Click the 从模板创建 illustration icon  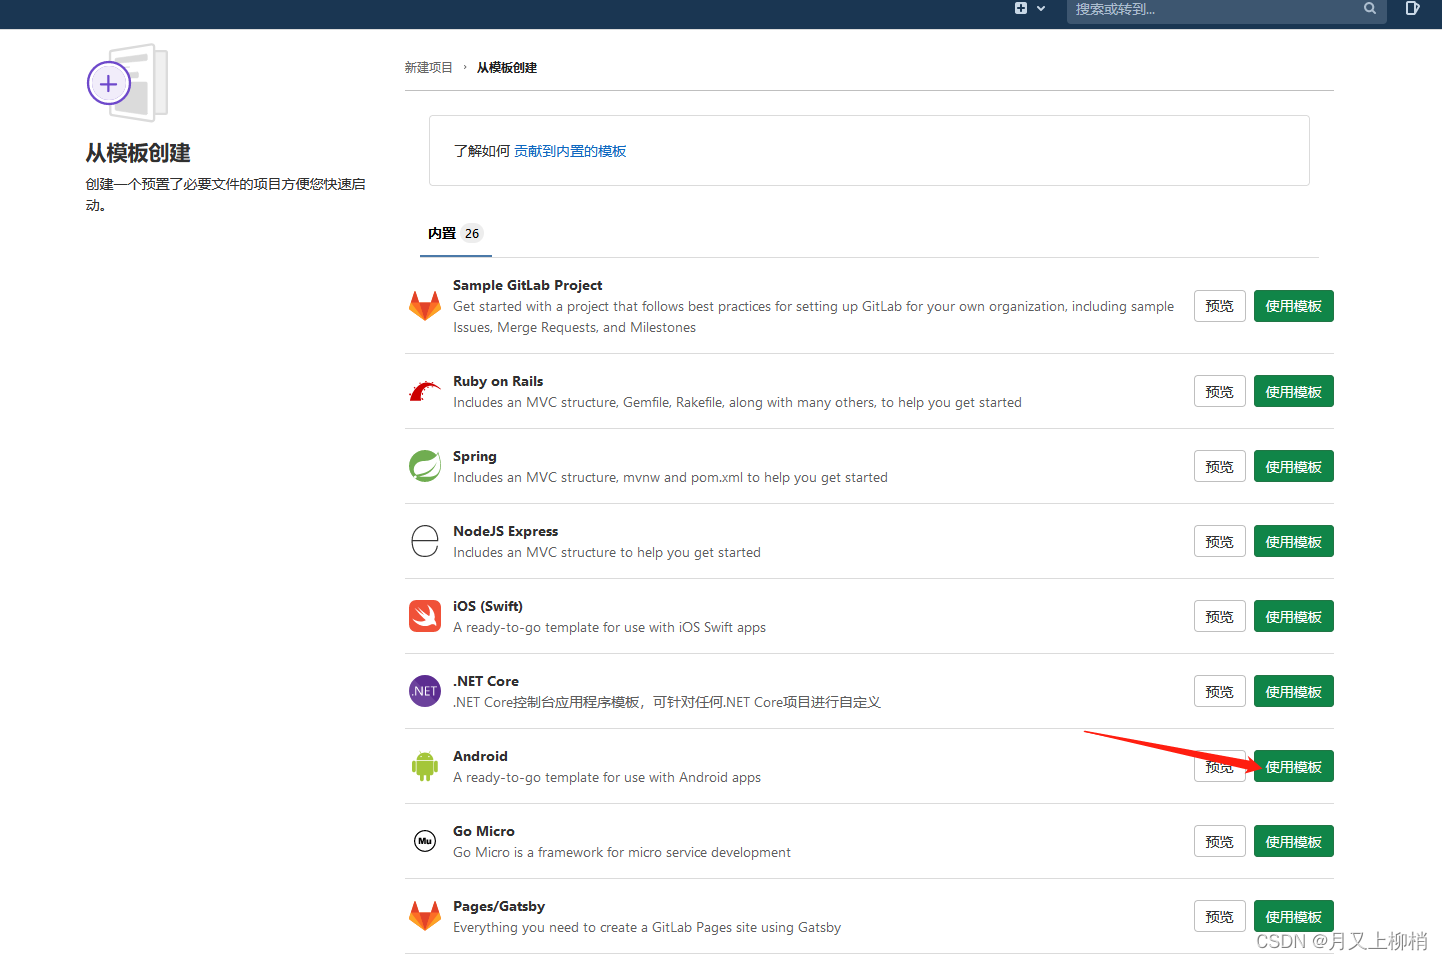[128, 82]
